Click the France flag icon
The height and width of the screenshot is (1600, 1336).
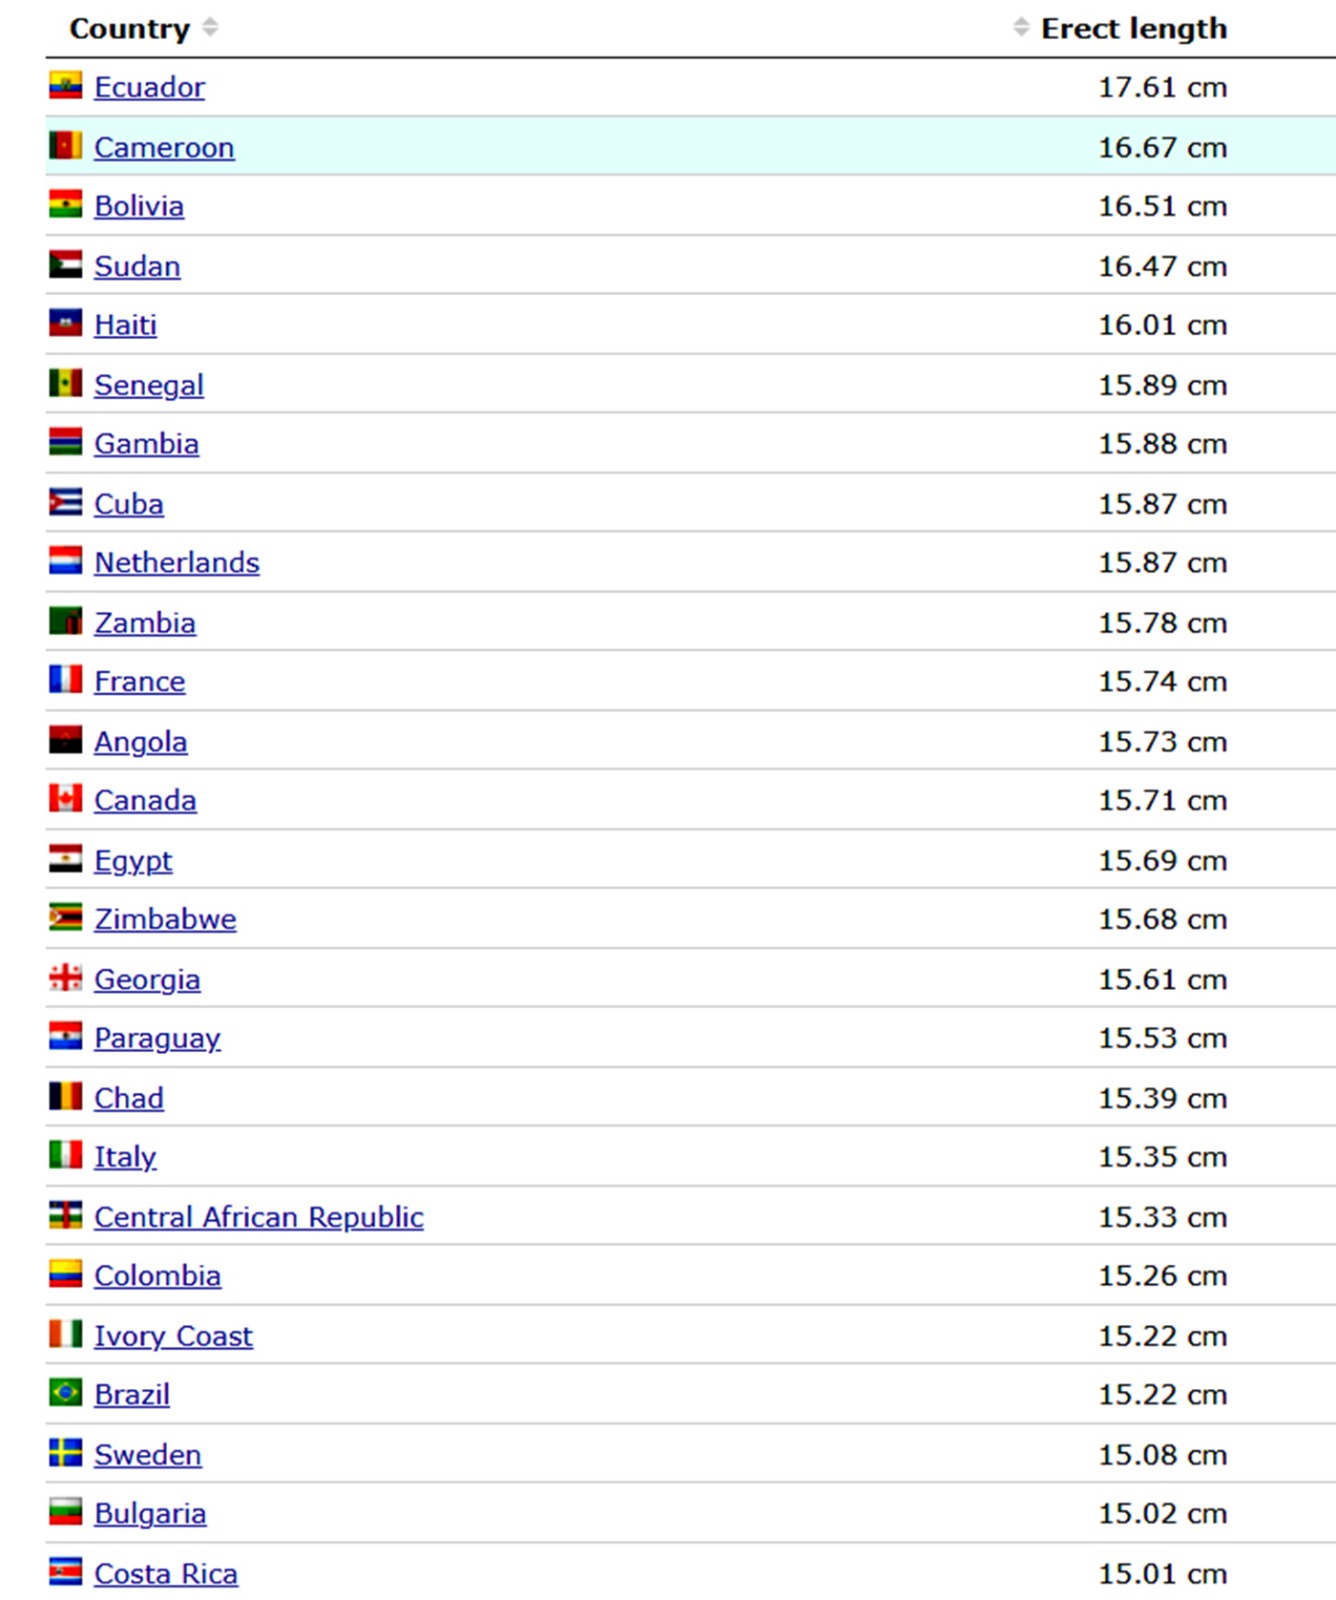(x=65, y=680)
